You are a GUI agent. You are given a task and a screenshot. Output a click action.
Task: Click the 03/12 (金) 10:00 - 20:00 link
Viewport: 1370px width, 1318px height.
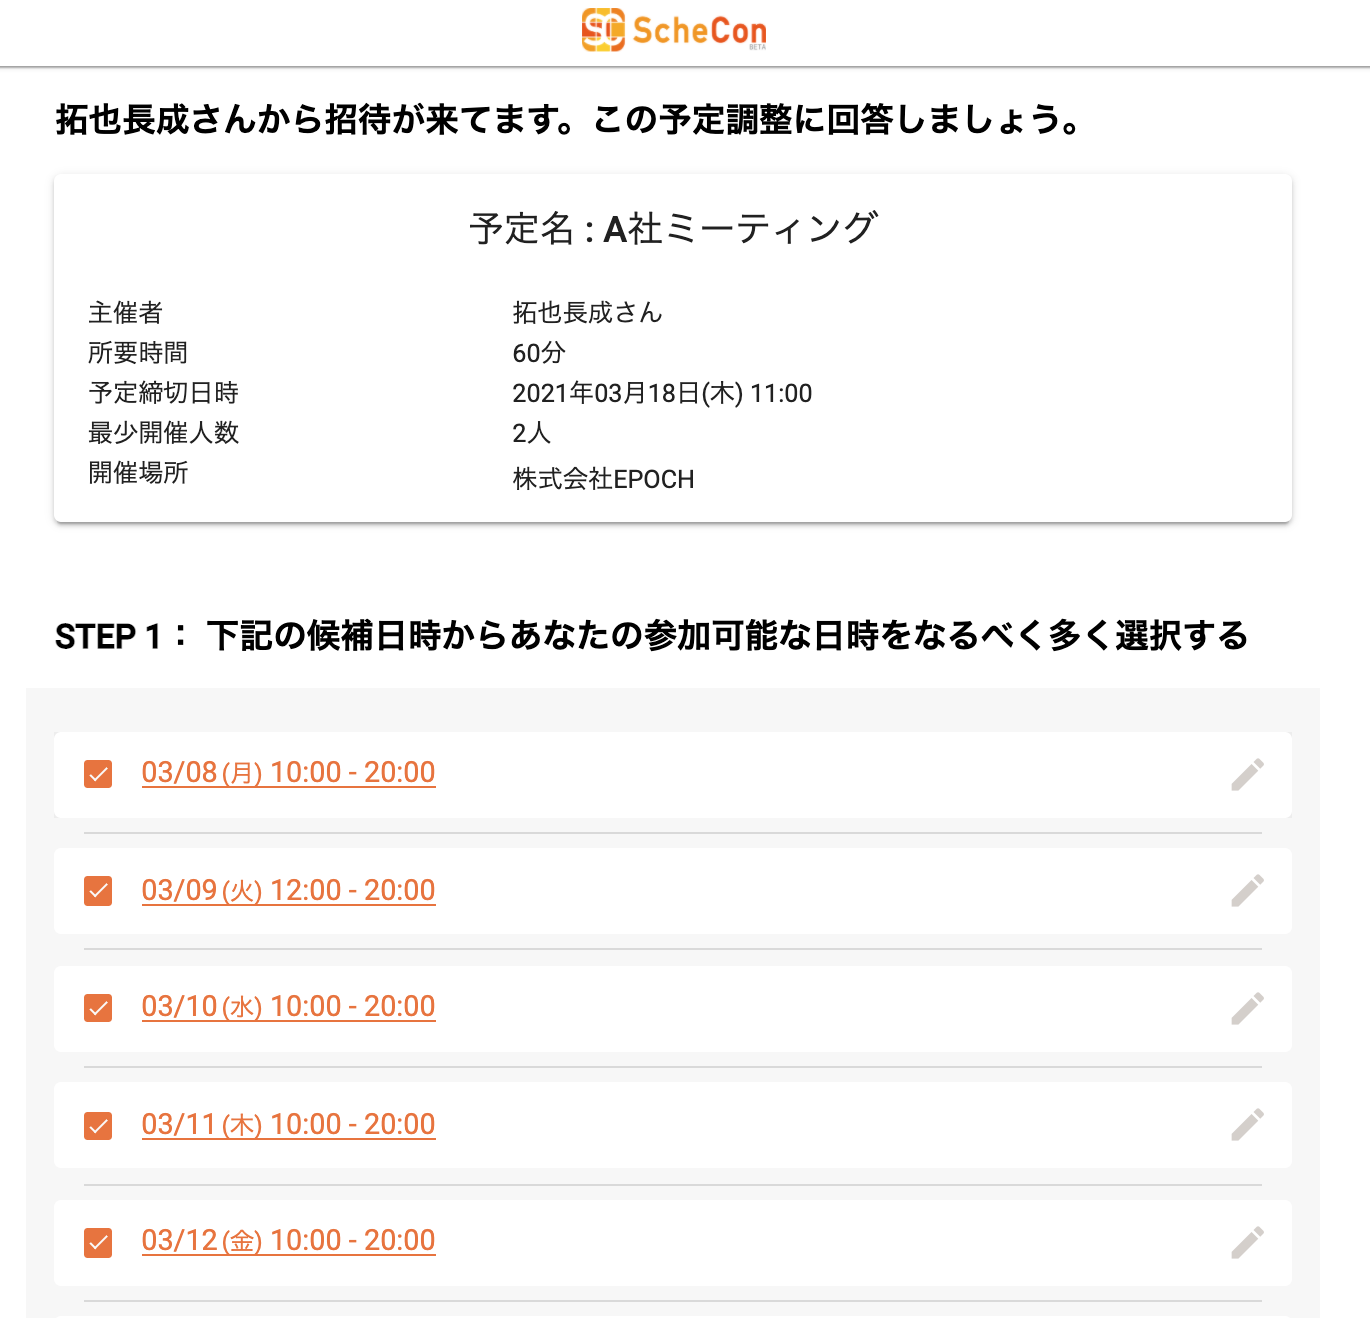[x=288, y=1241]
